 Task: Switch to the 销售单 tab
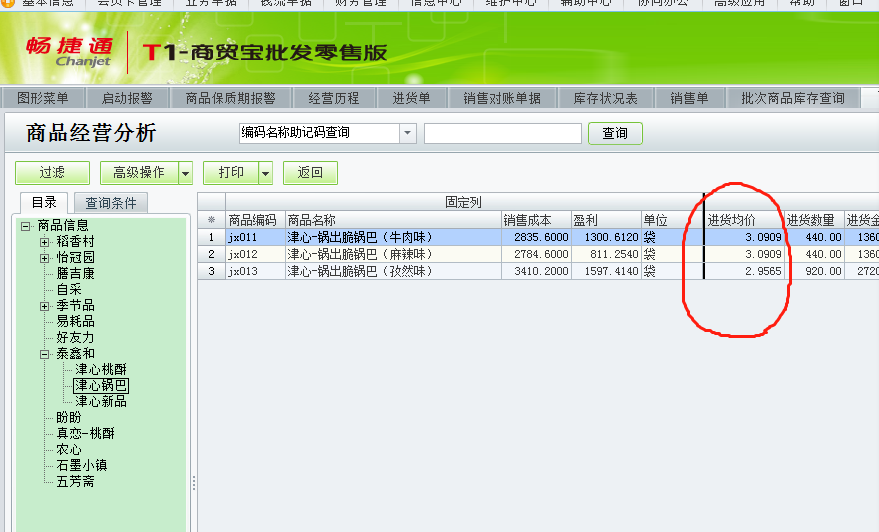(x=689, y=98)
